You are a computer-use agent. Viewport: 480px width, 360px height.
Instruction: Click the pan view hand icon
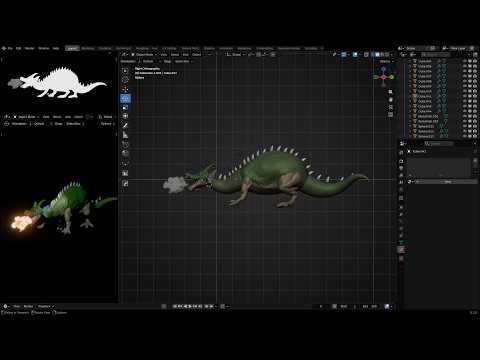coord(391,100)
